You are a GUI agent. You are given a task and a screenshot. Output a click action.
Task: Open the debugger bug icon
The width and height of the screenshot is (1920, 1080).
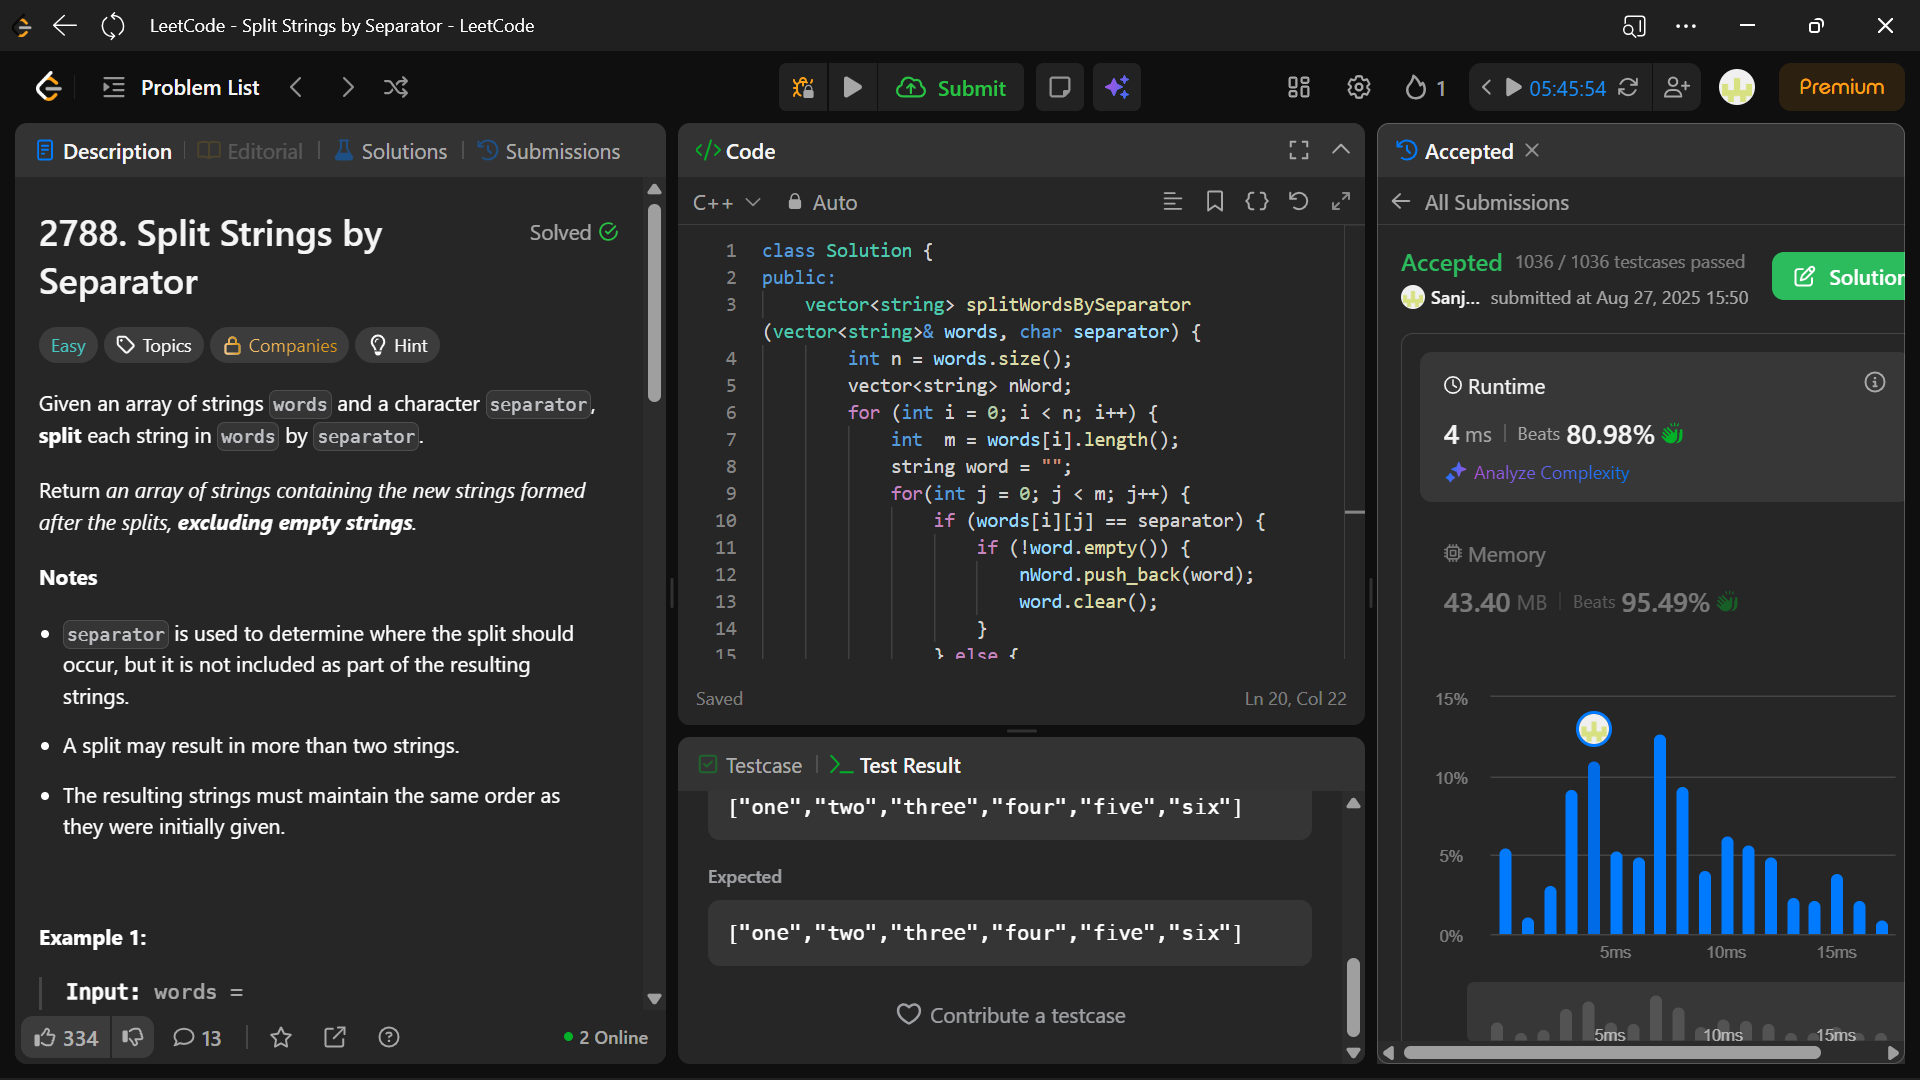click(x=803, y=88)
